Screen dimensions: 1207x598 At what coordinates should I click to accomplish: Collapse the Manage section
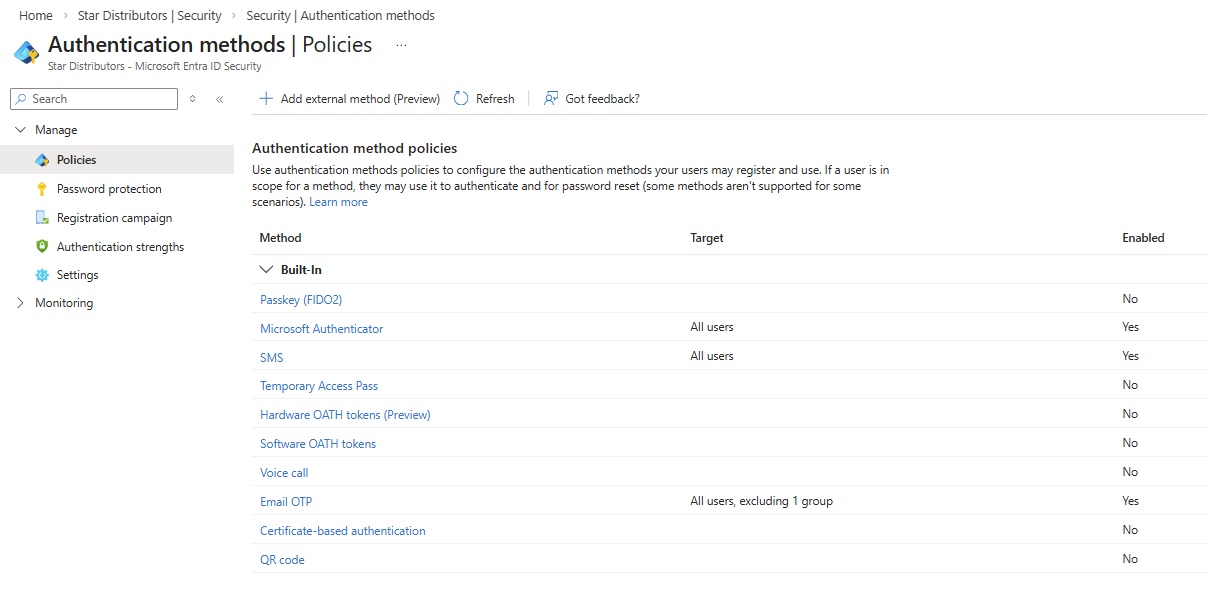(x=21, y=130)
